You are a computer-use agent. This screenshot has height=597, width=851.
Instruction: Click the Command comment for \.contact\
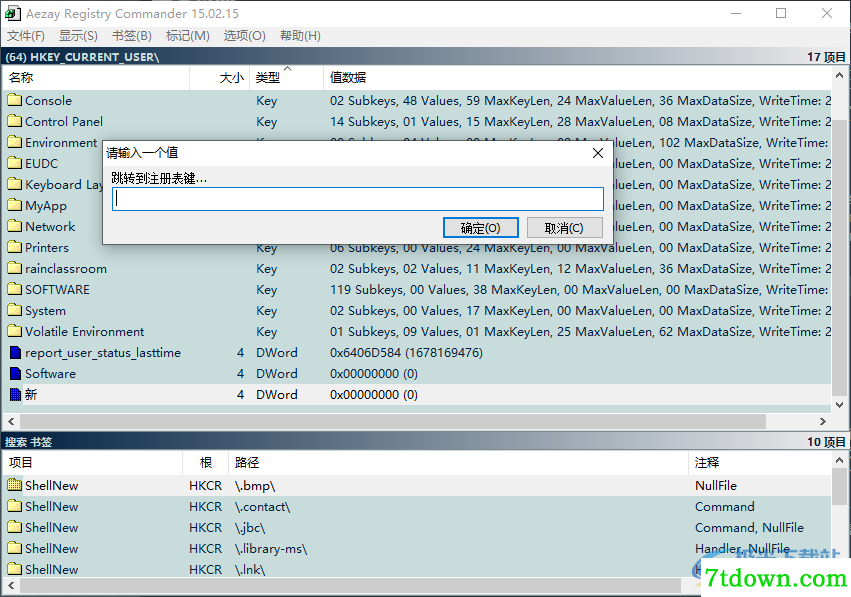coord(725,506)
